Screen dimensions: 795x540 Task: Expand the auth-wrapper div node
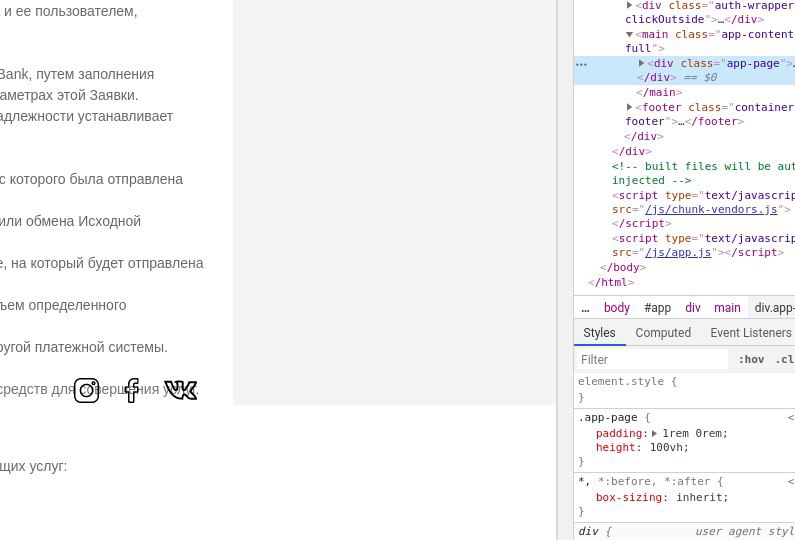click(x=629, y=5)
